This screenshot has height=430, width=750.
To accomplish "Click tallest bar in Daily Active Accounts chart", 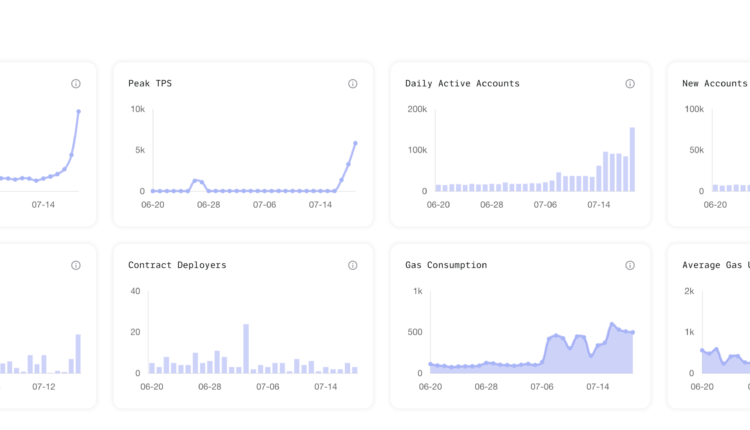I will coord(632,159).
